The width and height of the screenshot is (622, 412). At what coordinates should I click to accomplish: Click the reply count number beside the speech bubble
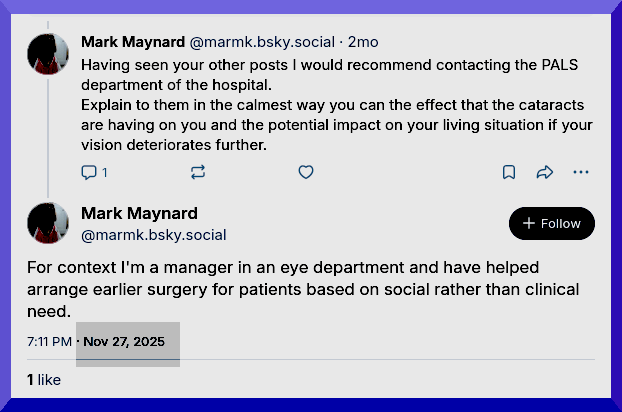point(104,172)
